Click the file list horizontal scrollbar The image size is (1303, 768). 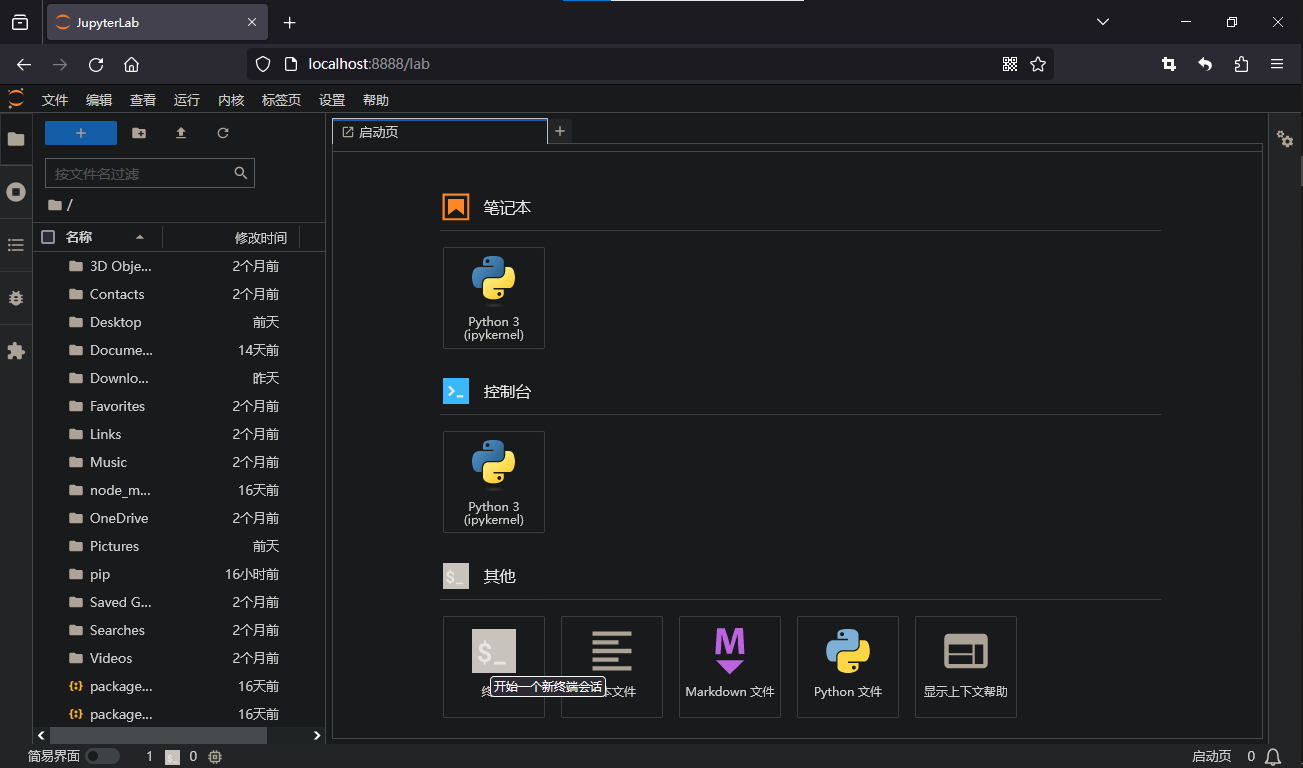pos(158,735)
